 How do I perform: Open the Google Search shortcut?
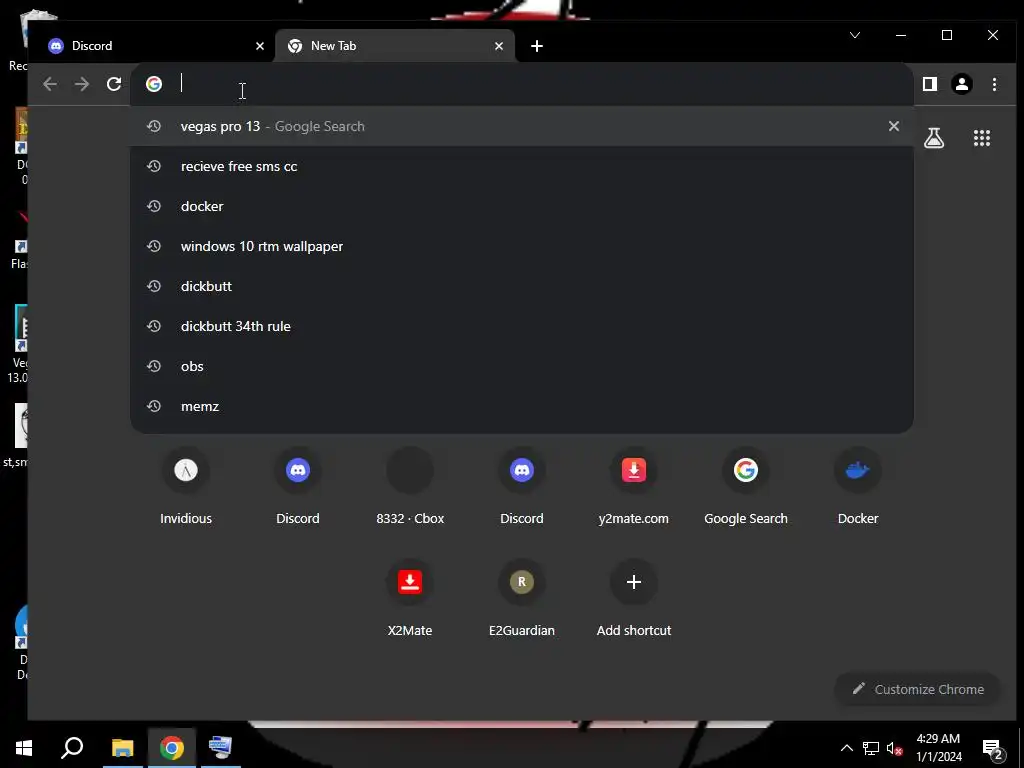(x=746, y=487)
